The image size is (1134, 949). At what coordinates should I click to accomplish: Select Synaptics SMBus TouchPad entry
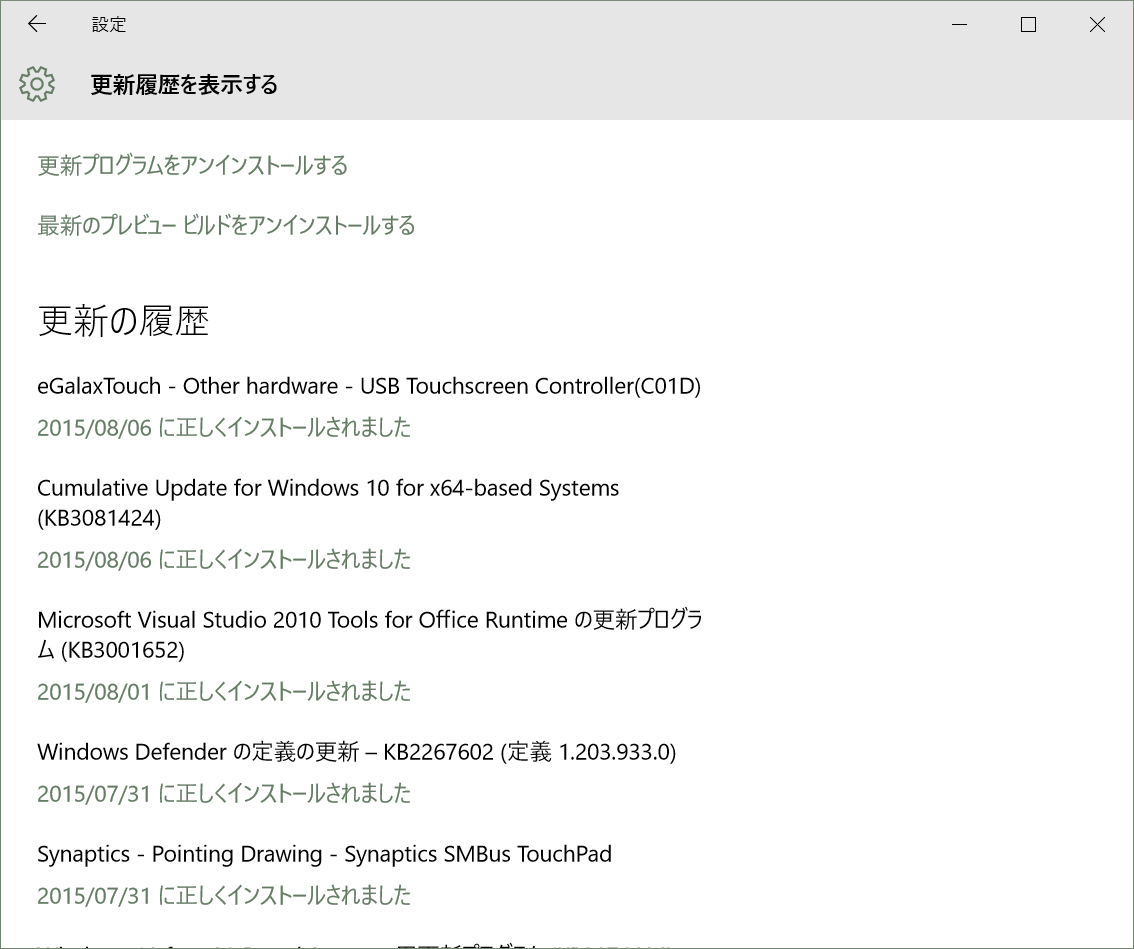pos(325,854)
